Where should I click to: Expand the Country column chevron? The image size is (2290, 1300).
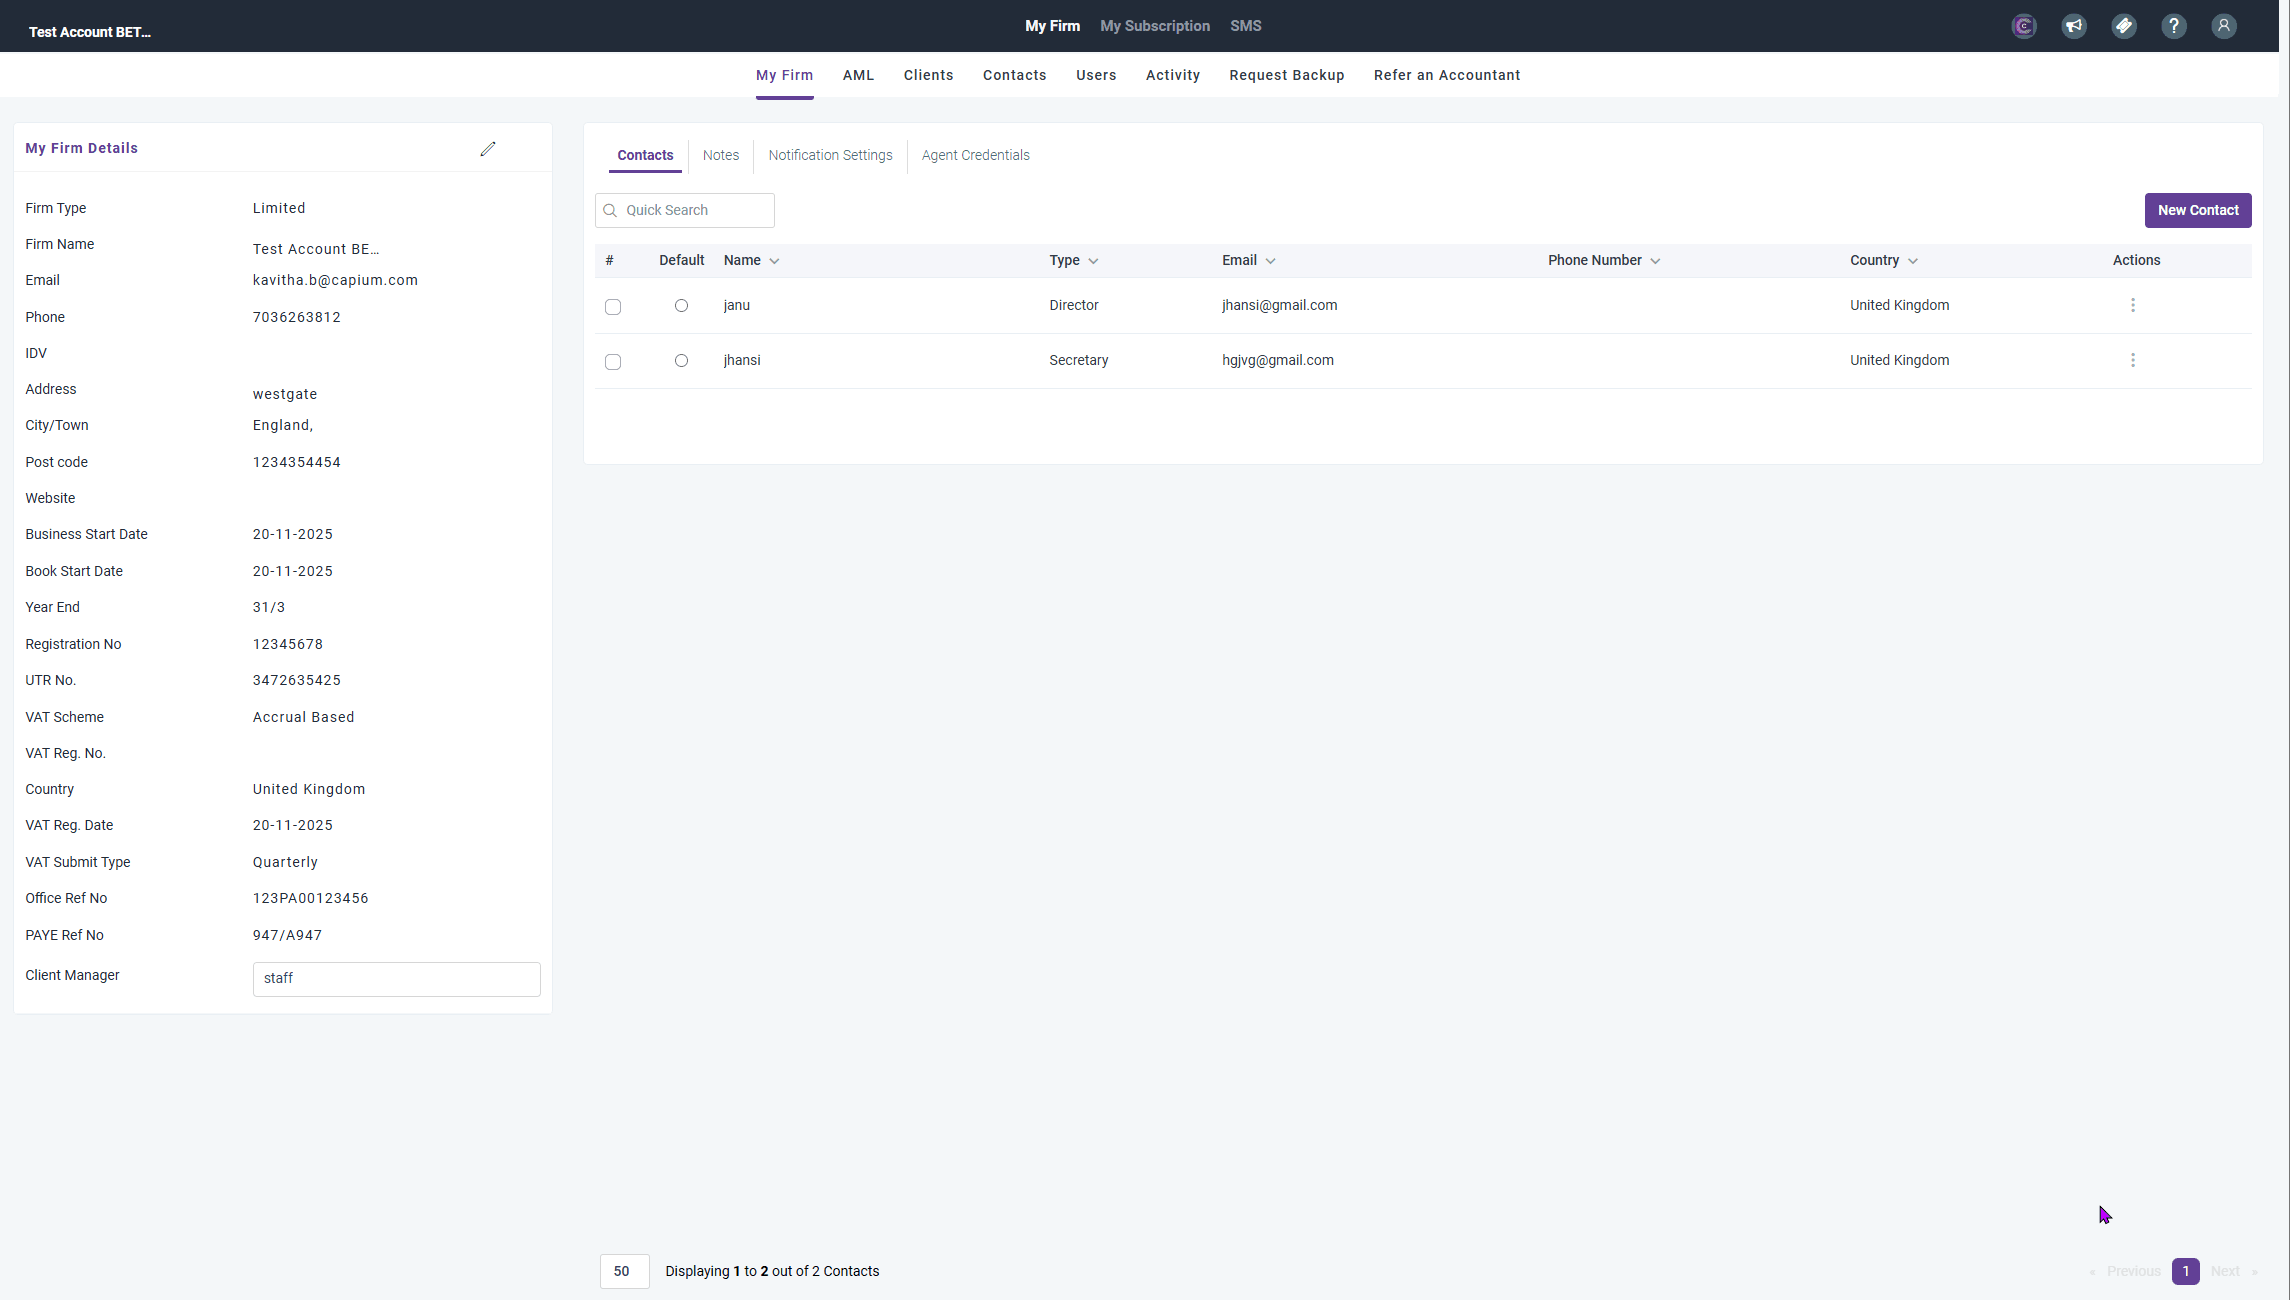(x=1913, y=261)
